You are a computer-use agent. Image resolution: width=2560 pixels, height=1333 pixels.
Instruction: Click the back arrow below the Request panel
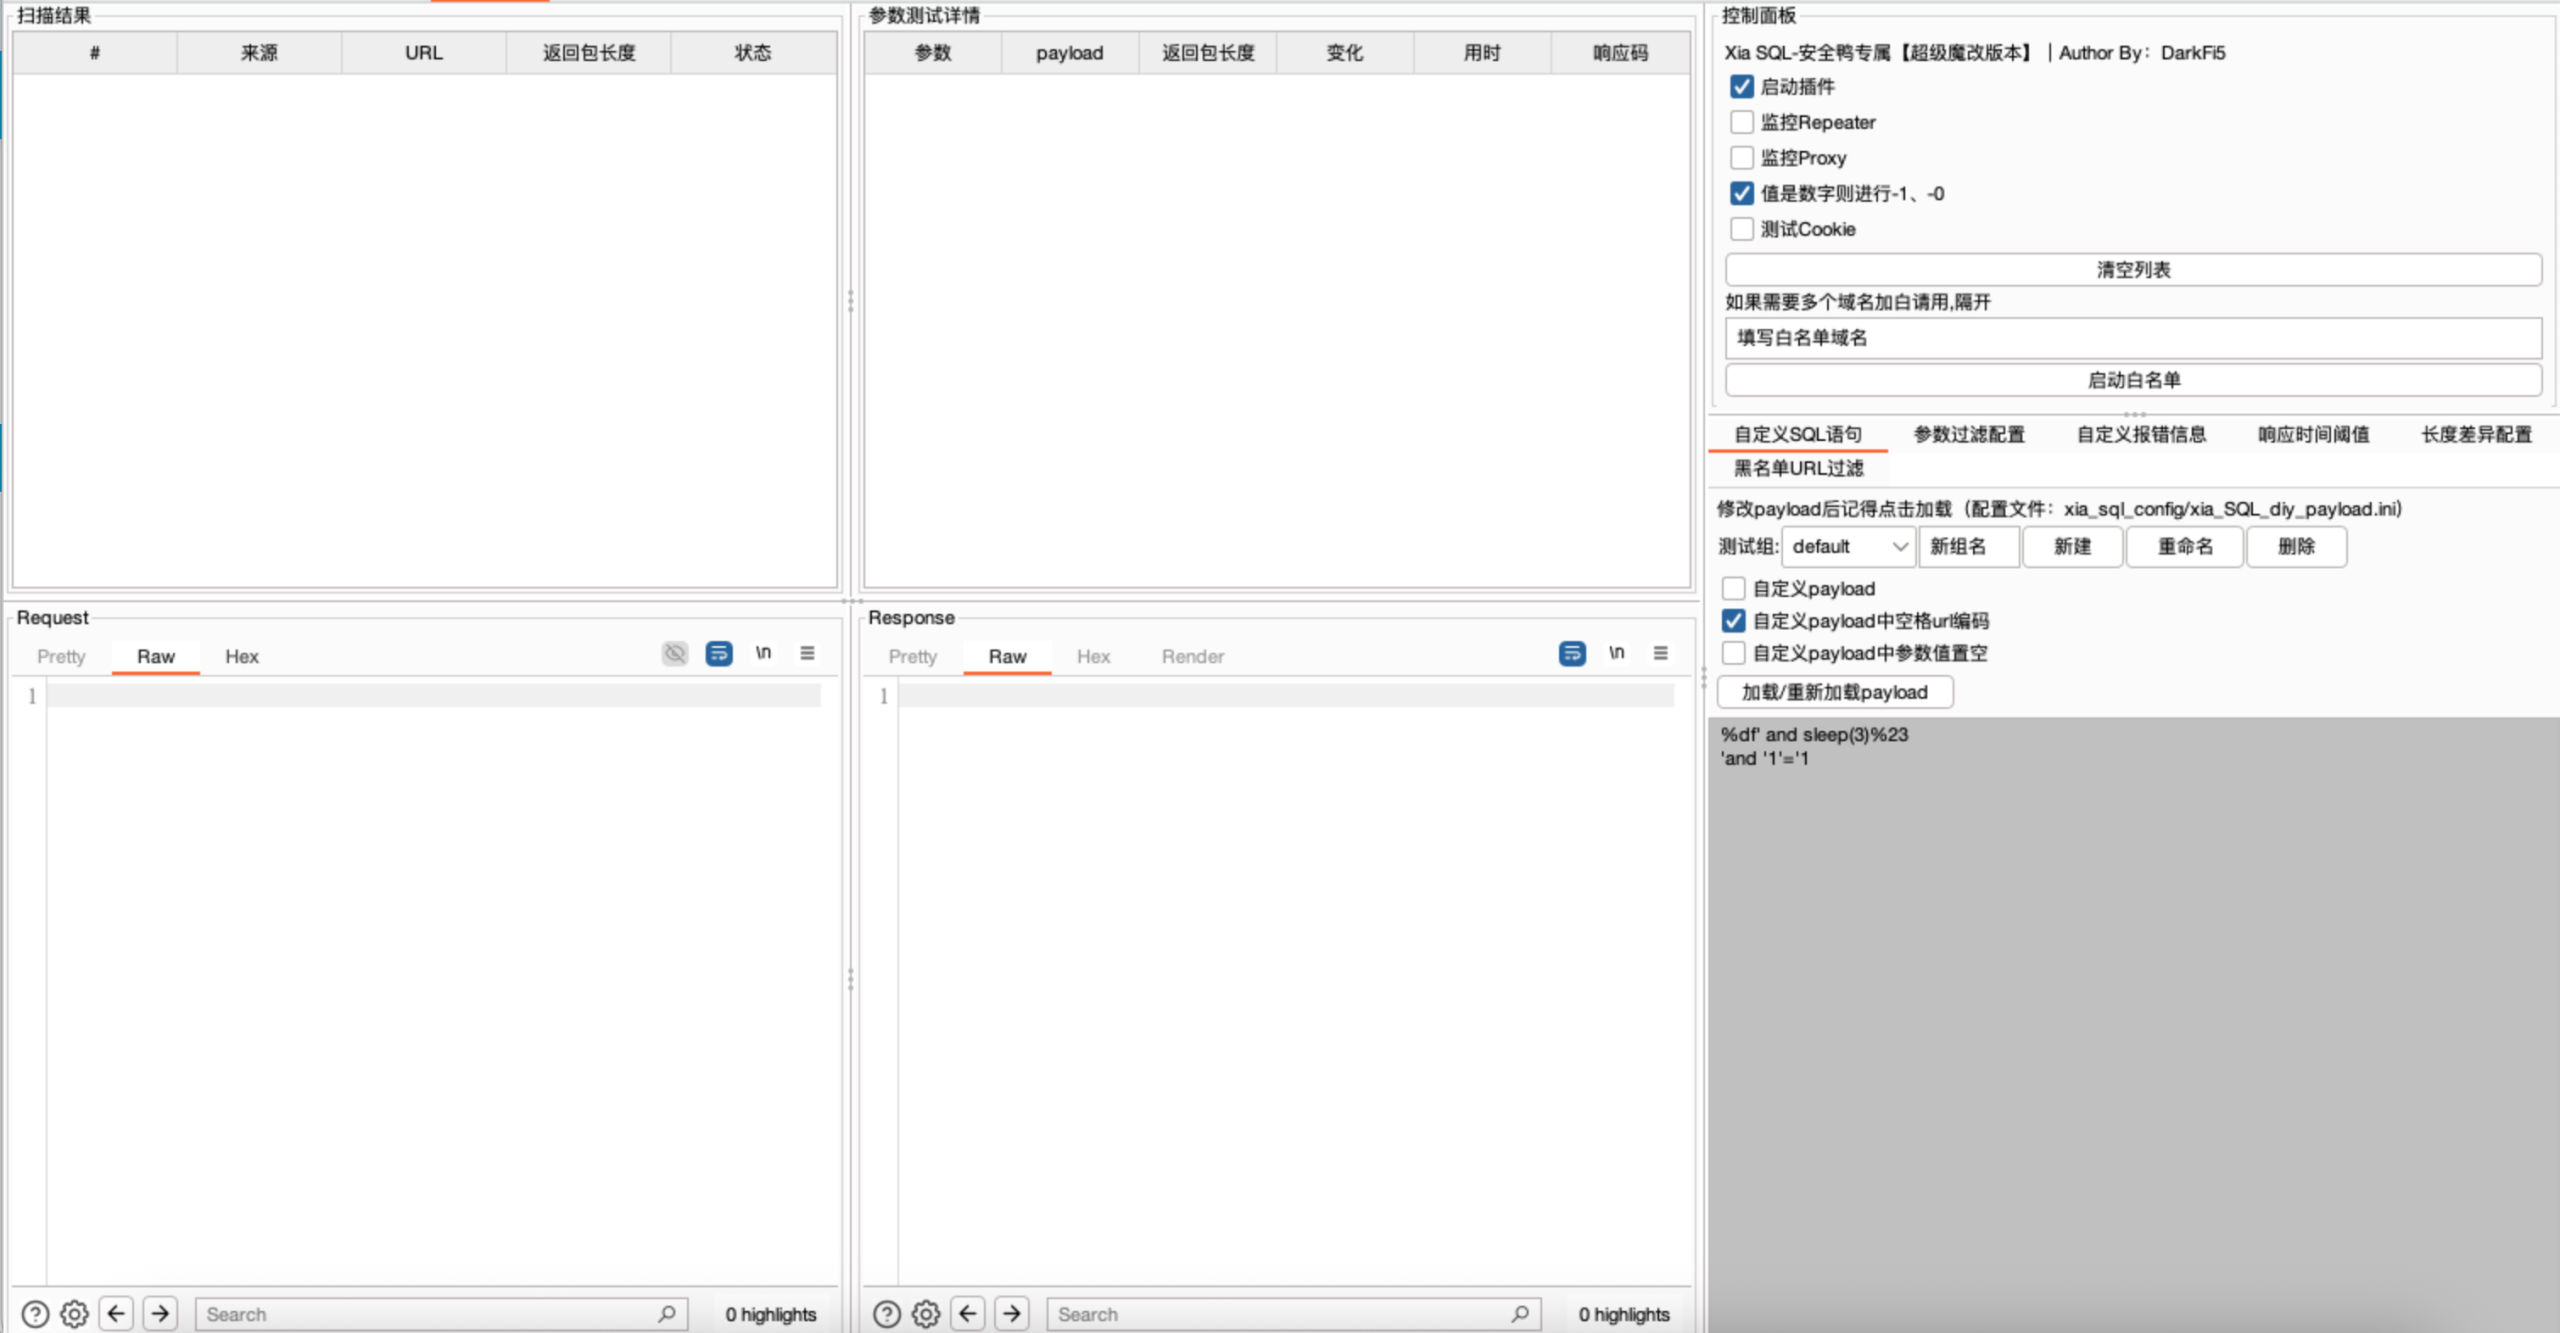click(x=116, y=1313)
